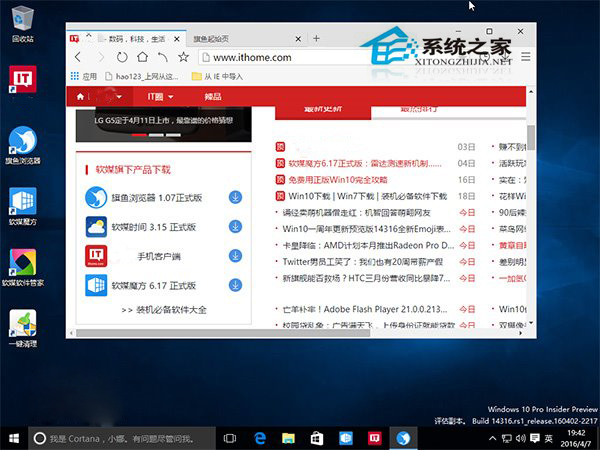This screenshot has width=600, height=450.
Task: Click the browser forward arrow
Action: pyautogui.click(x=101, y=57)
